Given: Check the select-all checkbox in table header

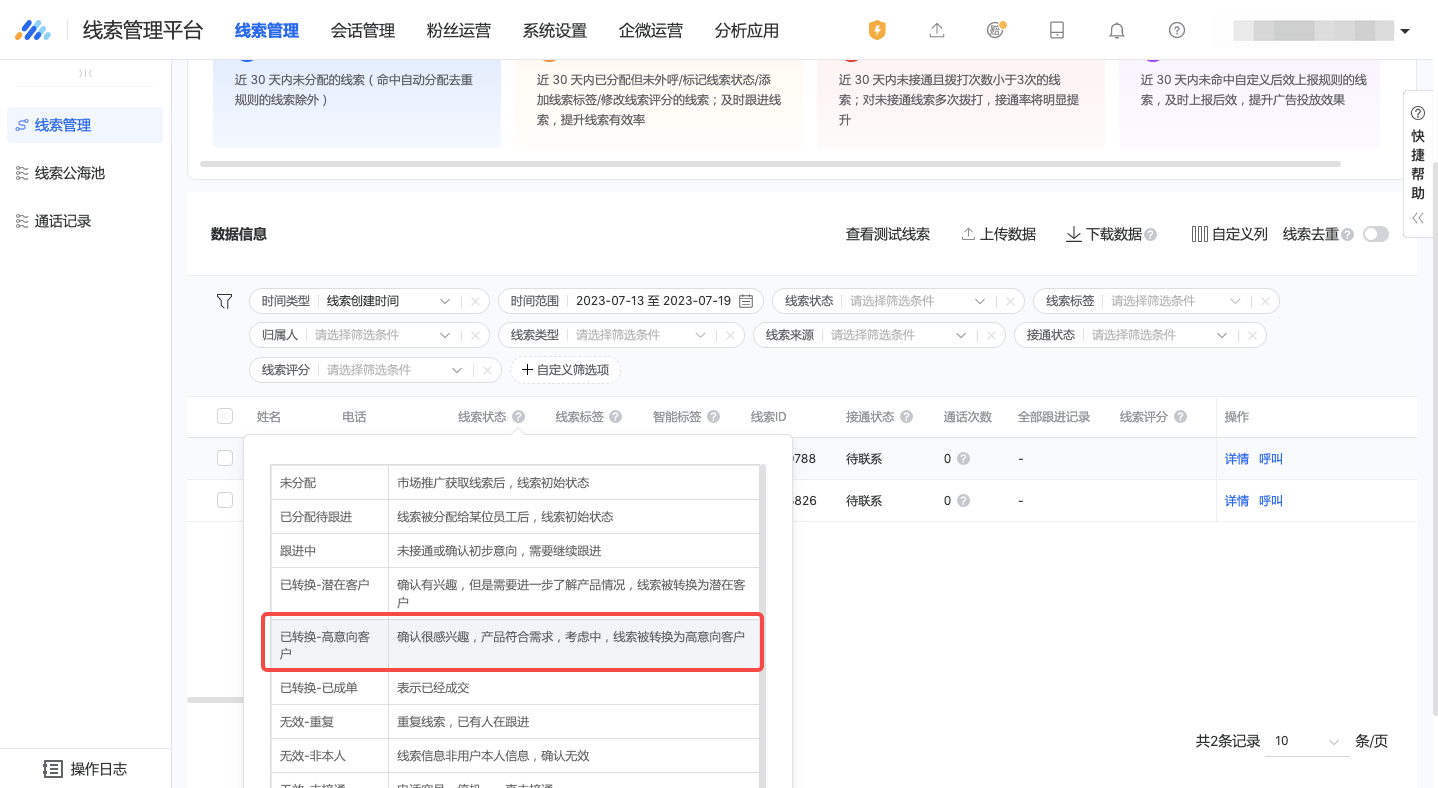Looking at the screenshot, I should tap(225, 416).
